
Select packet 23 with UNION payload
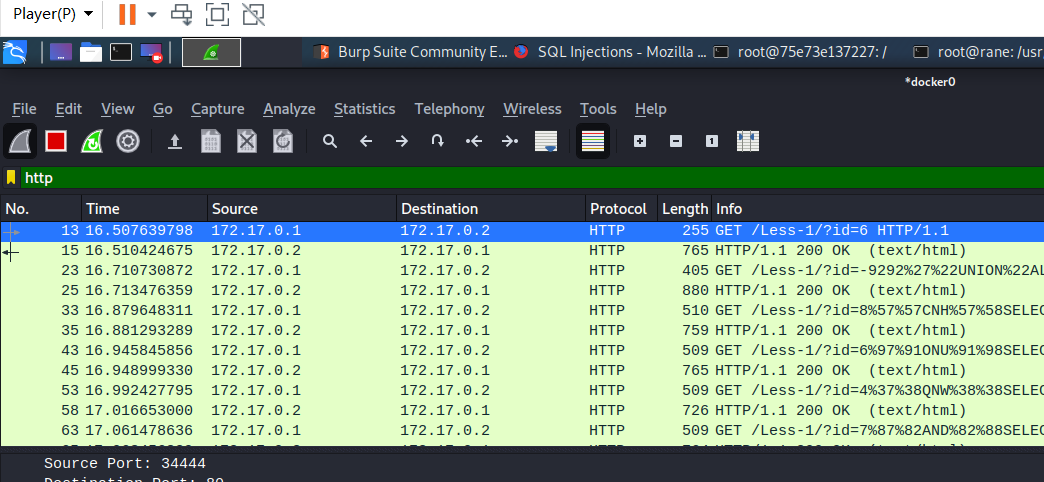(522, 271)
